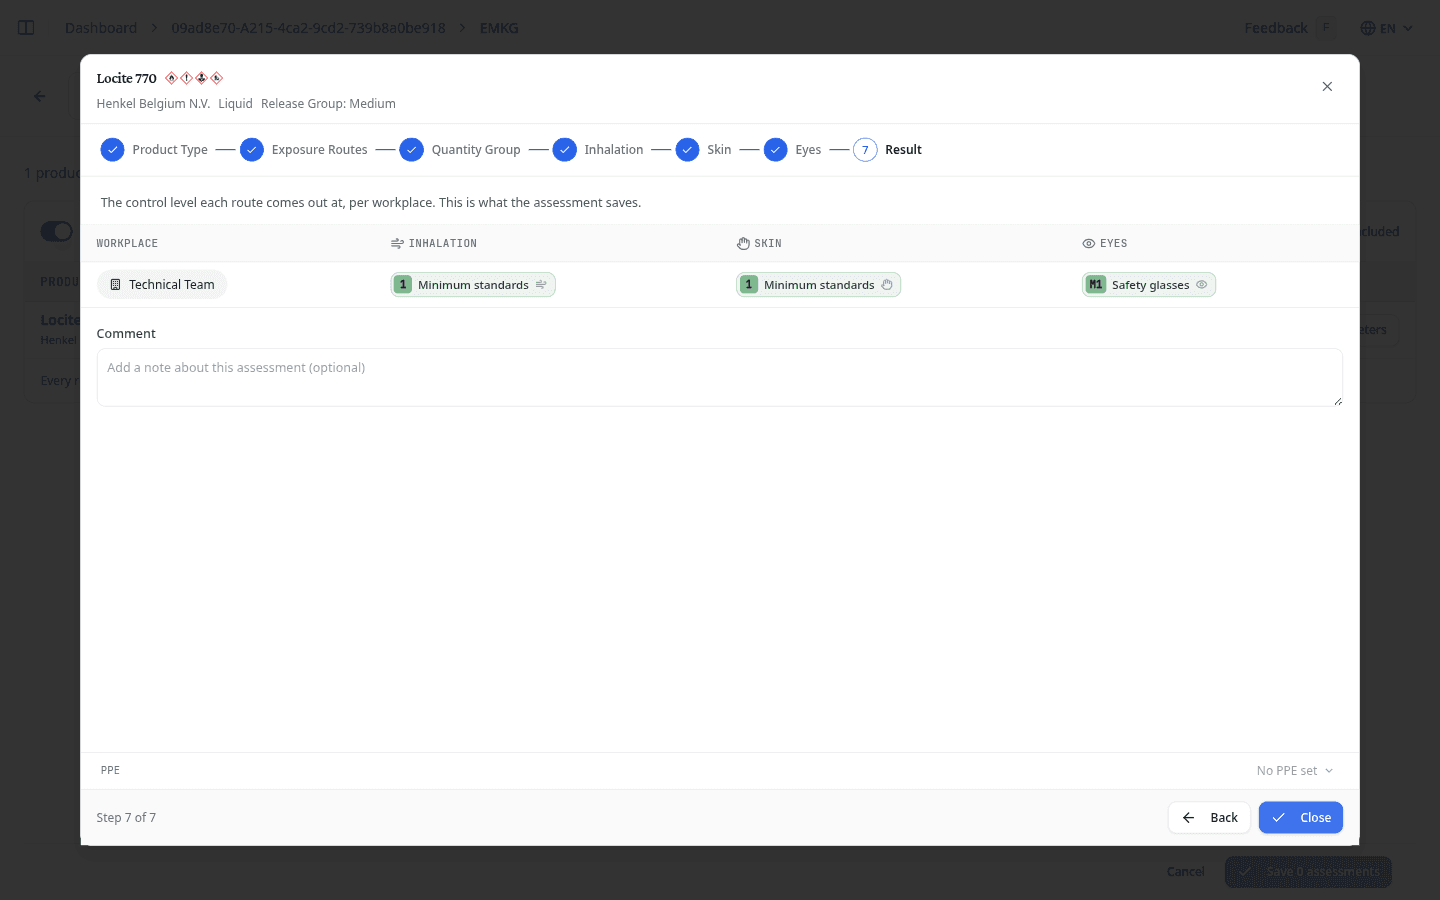Click the wind icon in Inhalation badge

pos(541,285)
